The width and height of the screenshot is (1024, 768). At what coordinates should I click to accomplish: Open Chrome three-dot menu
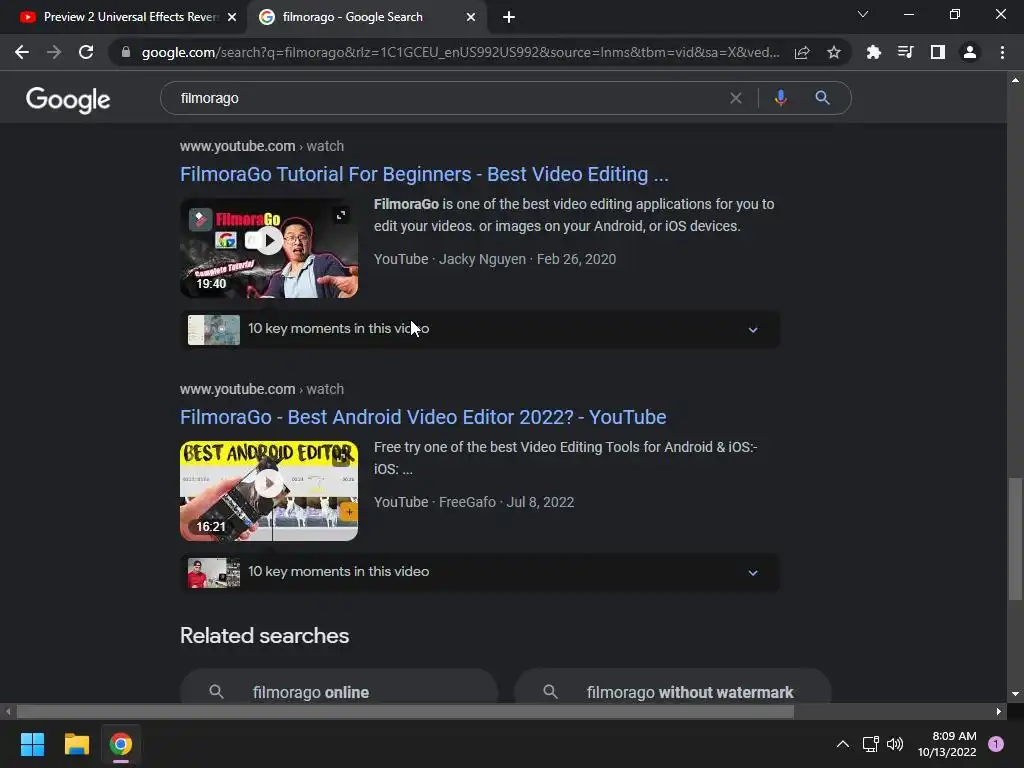pyautogui.click(x=1002, y=52)
